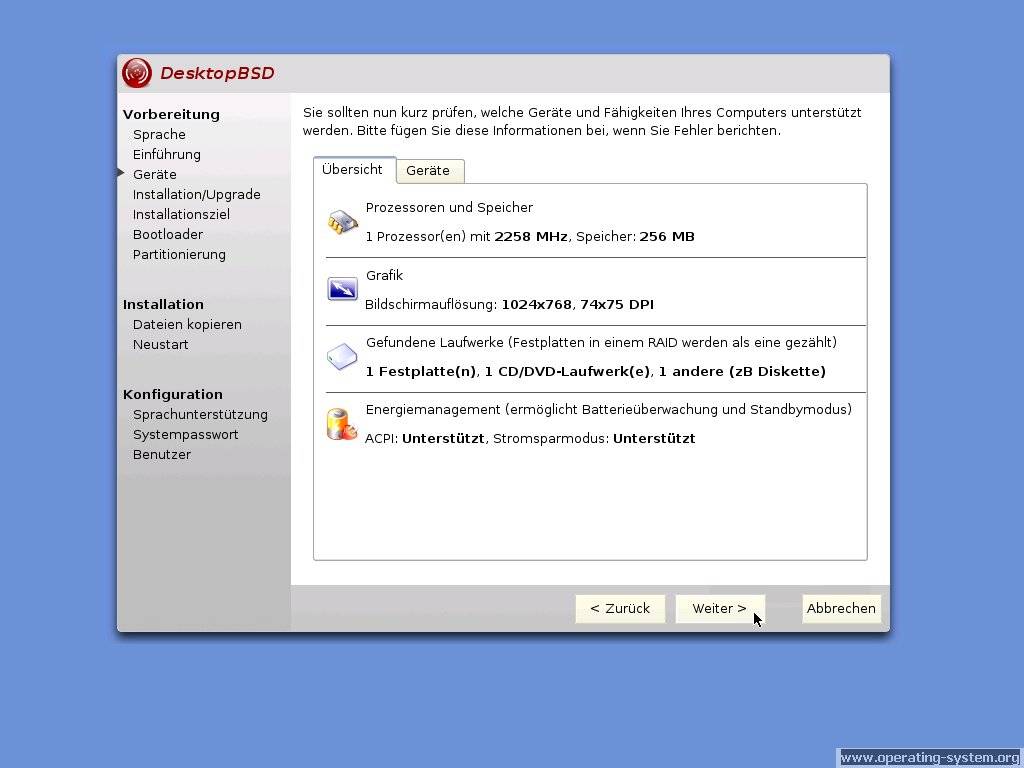1024x768 pixels.
Task: Click the processor and memory chip icon
Action: coord(342,222)
